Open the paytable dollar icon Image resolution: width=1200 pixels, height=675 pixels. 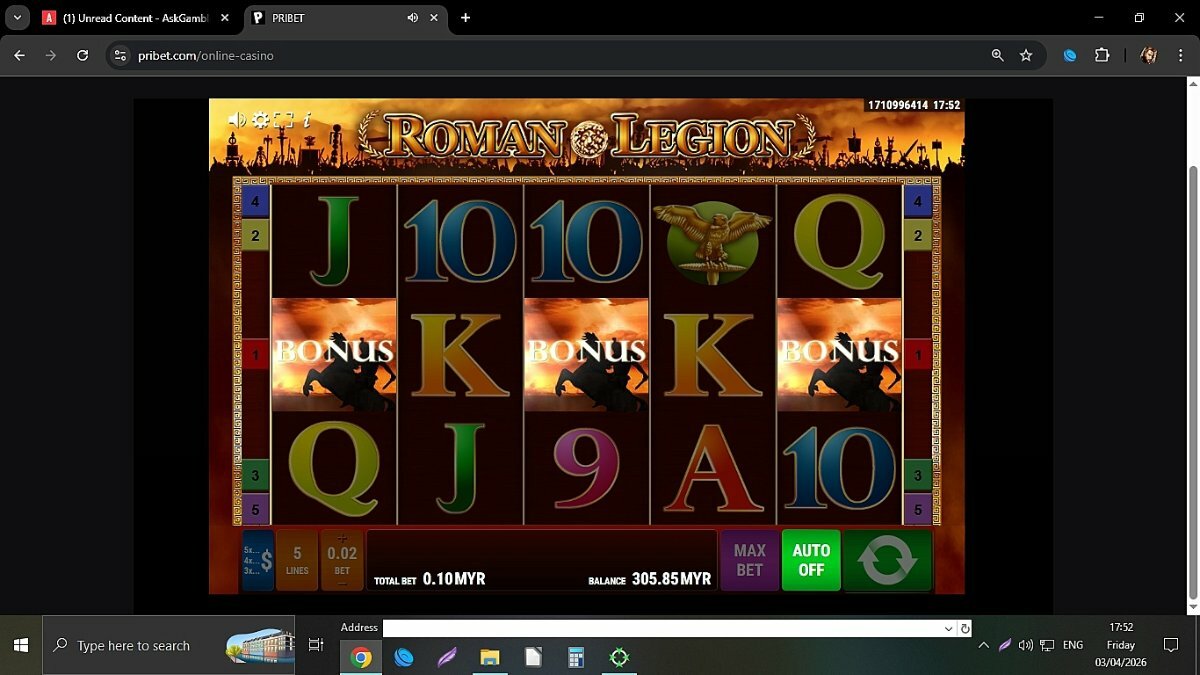(258, 560)
